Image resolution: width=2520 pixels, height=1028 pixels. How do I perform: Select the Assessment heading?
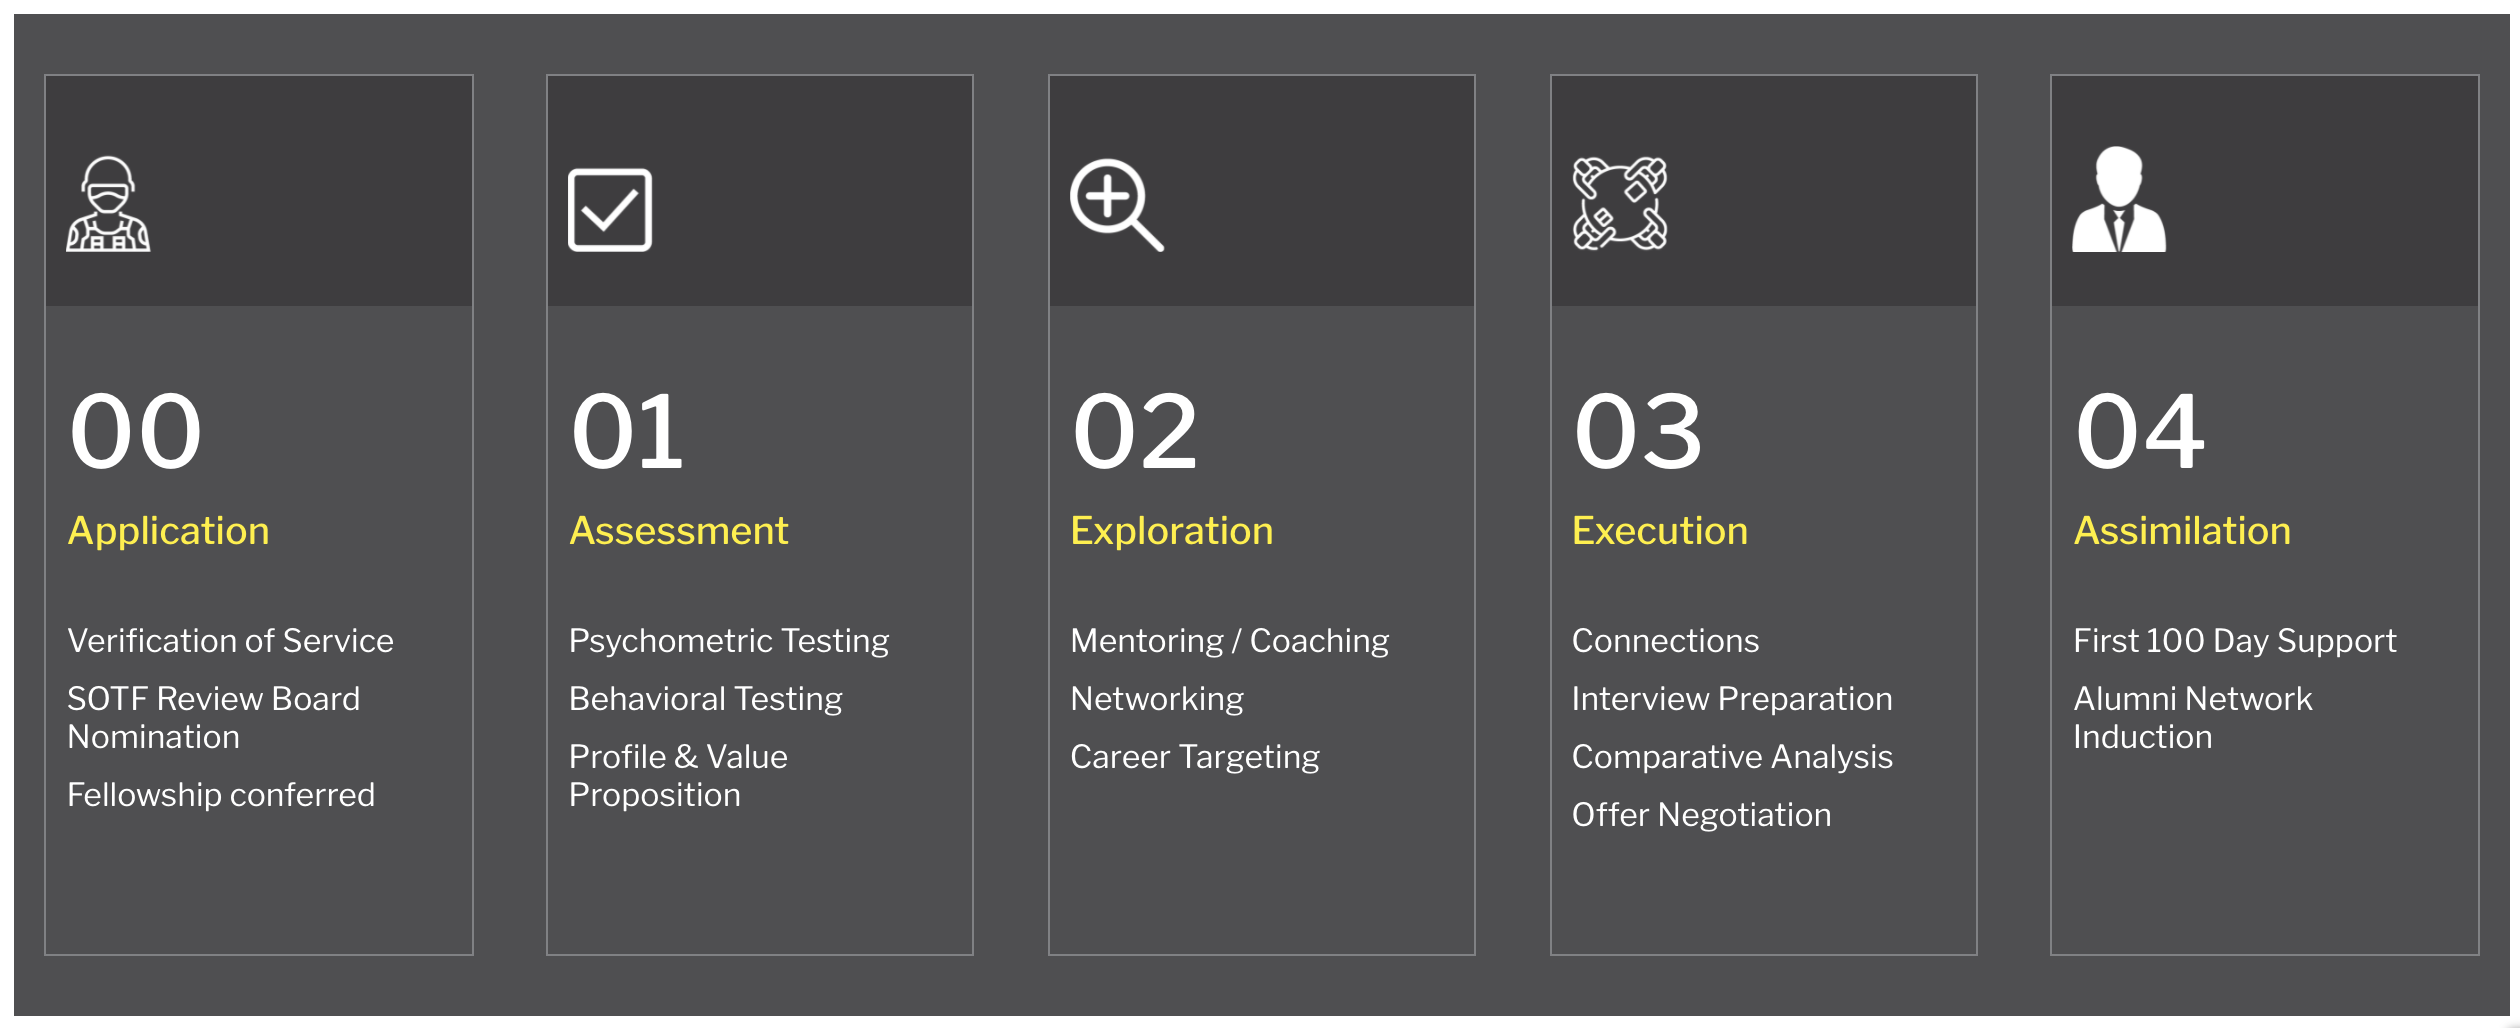click(678, 531)
